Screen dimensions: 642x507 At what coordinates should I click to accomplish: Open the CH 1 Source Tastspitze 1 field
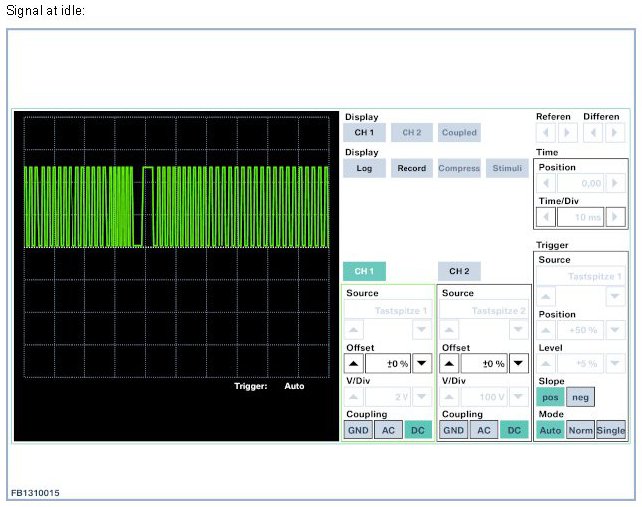pyautogui.click(x=387, y=310)
